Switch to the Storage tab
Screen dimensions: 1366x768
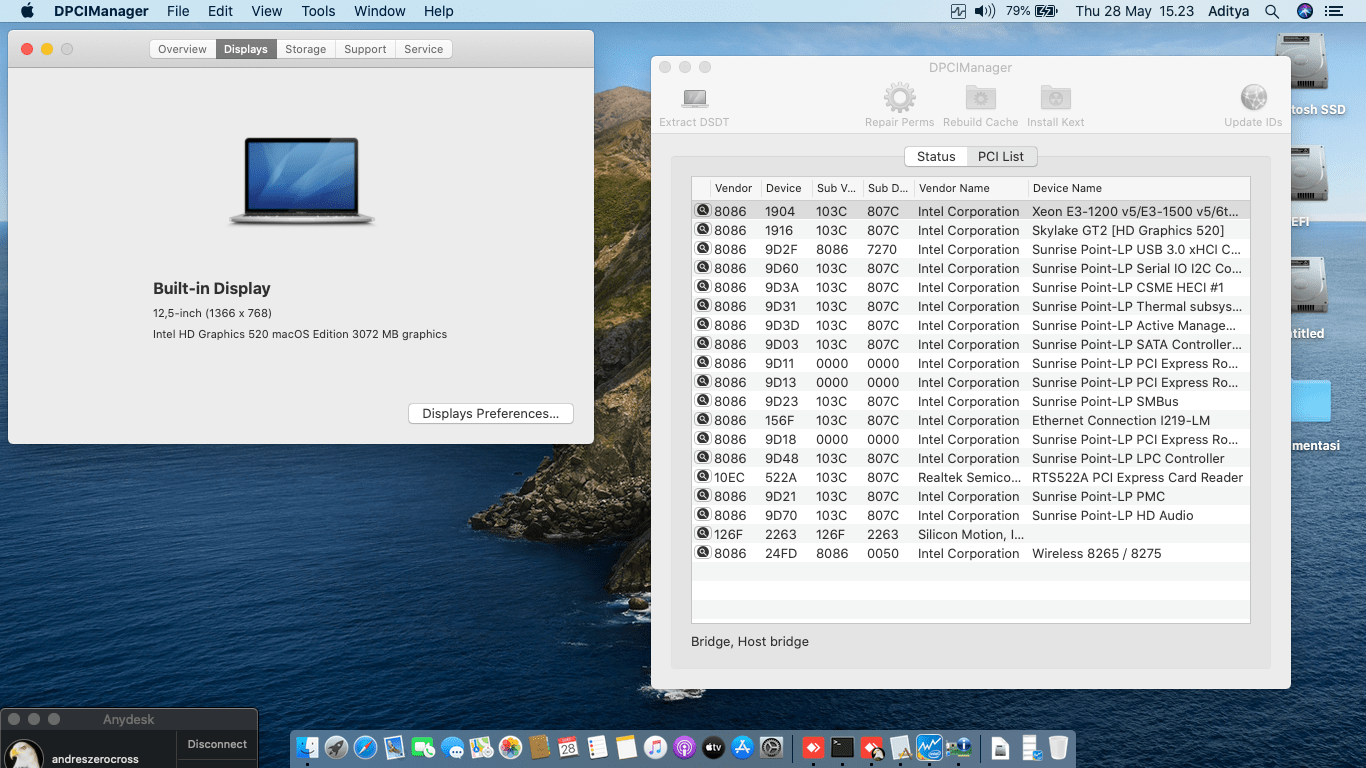coord(306,49)
